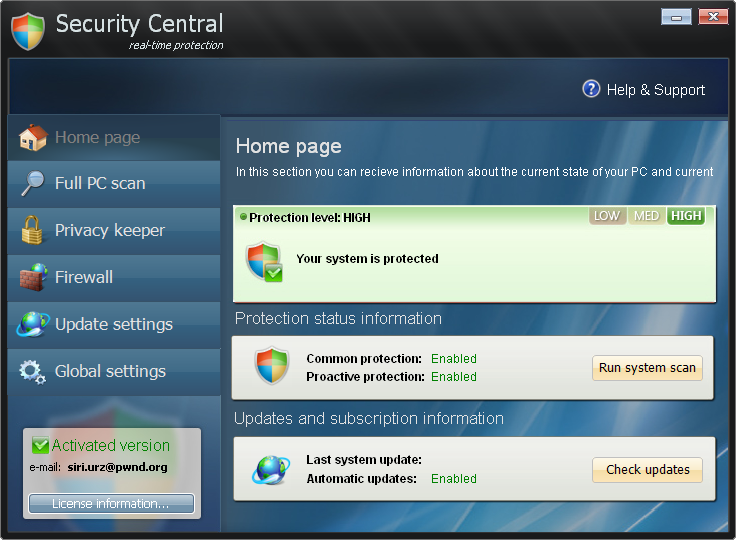Viewport: 736px width, 540px height.
Task: Click the shield icon beside Common protection
Action: (271, 366)
